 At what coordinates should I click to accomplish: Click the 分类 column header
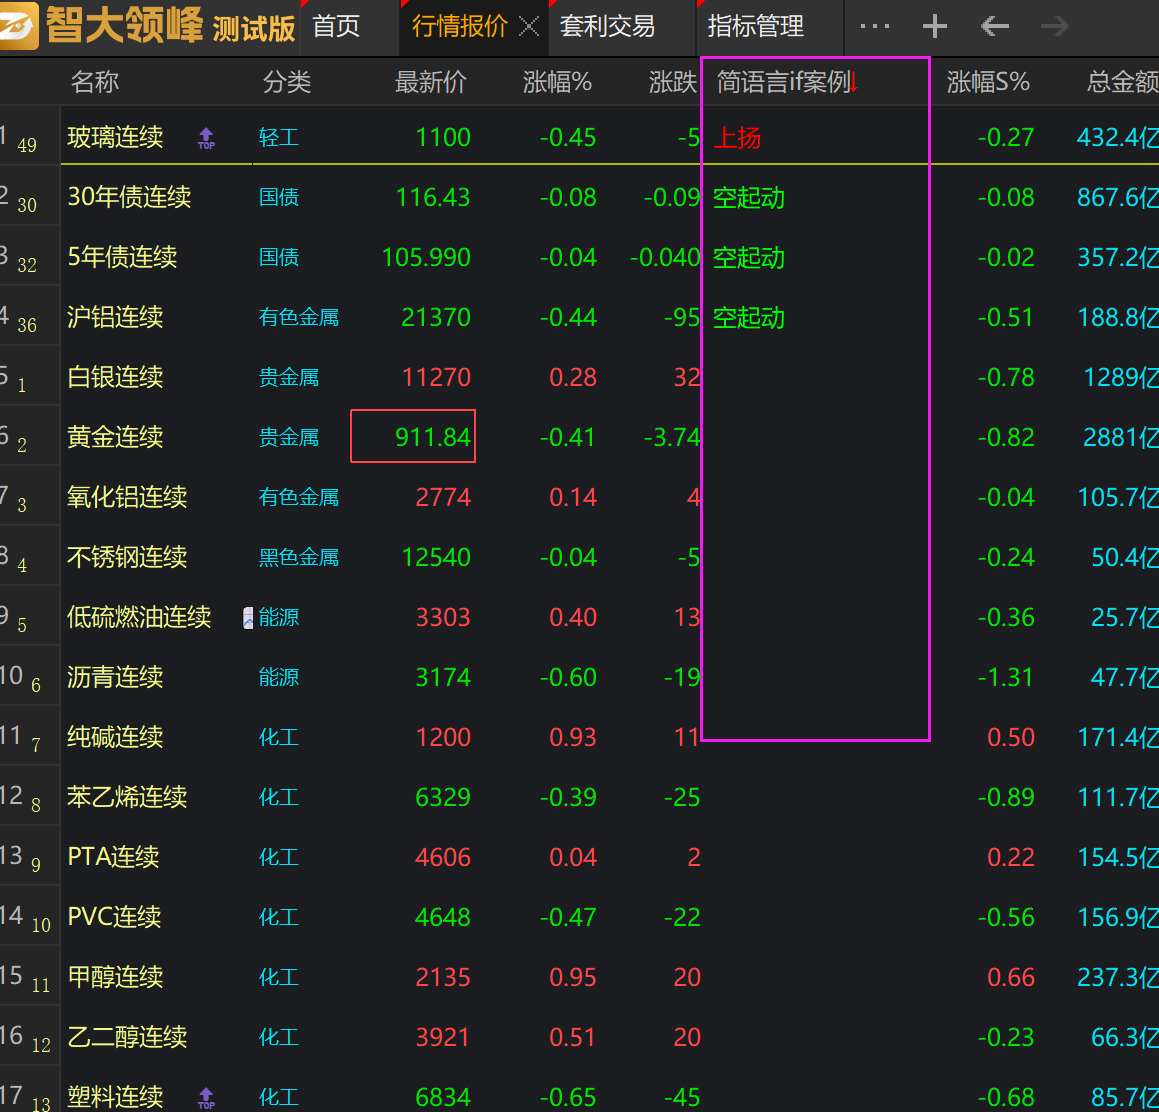(286, 82)
